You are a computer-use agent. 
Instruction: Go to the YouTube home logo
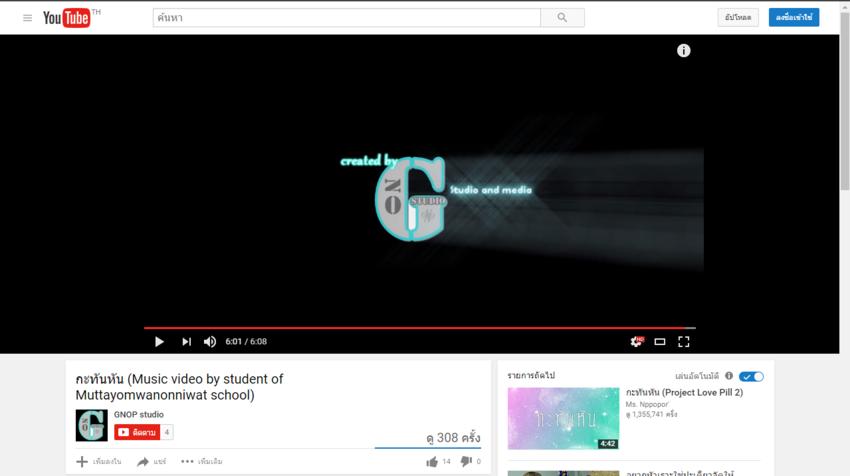(x=67, y=18)
